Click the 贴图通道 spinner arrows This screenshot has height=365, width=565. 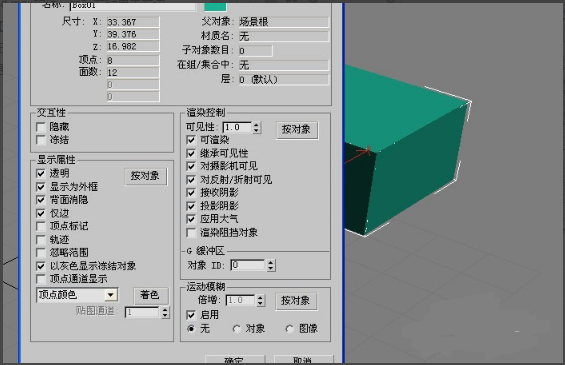pyautogui.click(x=165, y=312)
